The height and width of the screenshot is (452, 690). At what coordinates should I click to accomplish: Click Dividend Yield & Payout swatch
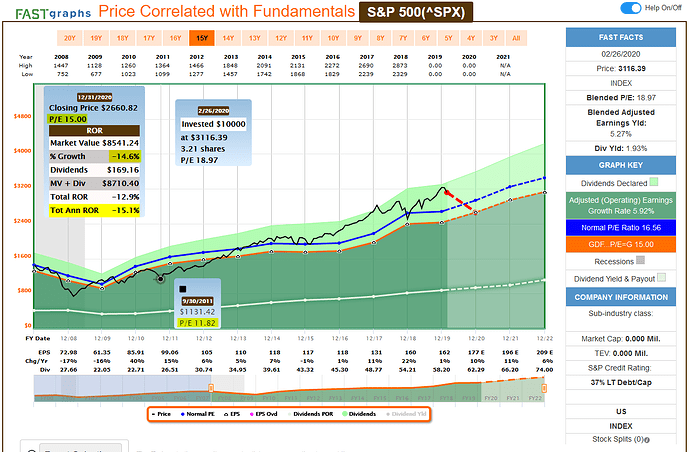(661, 278)
